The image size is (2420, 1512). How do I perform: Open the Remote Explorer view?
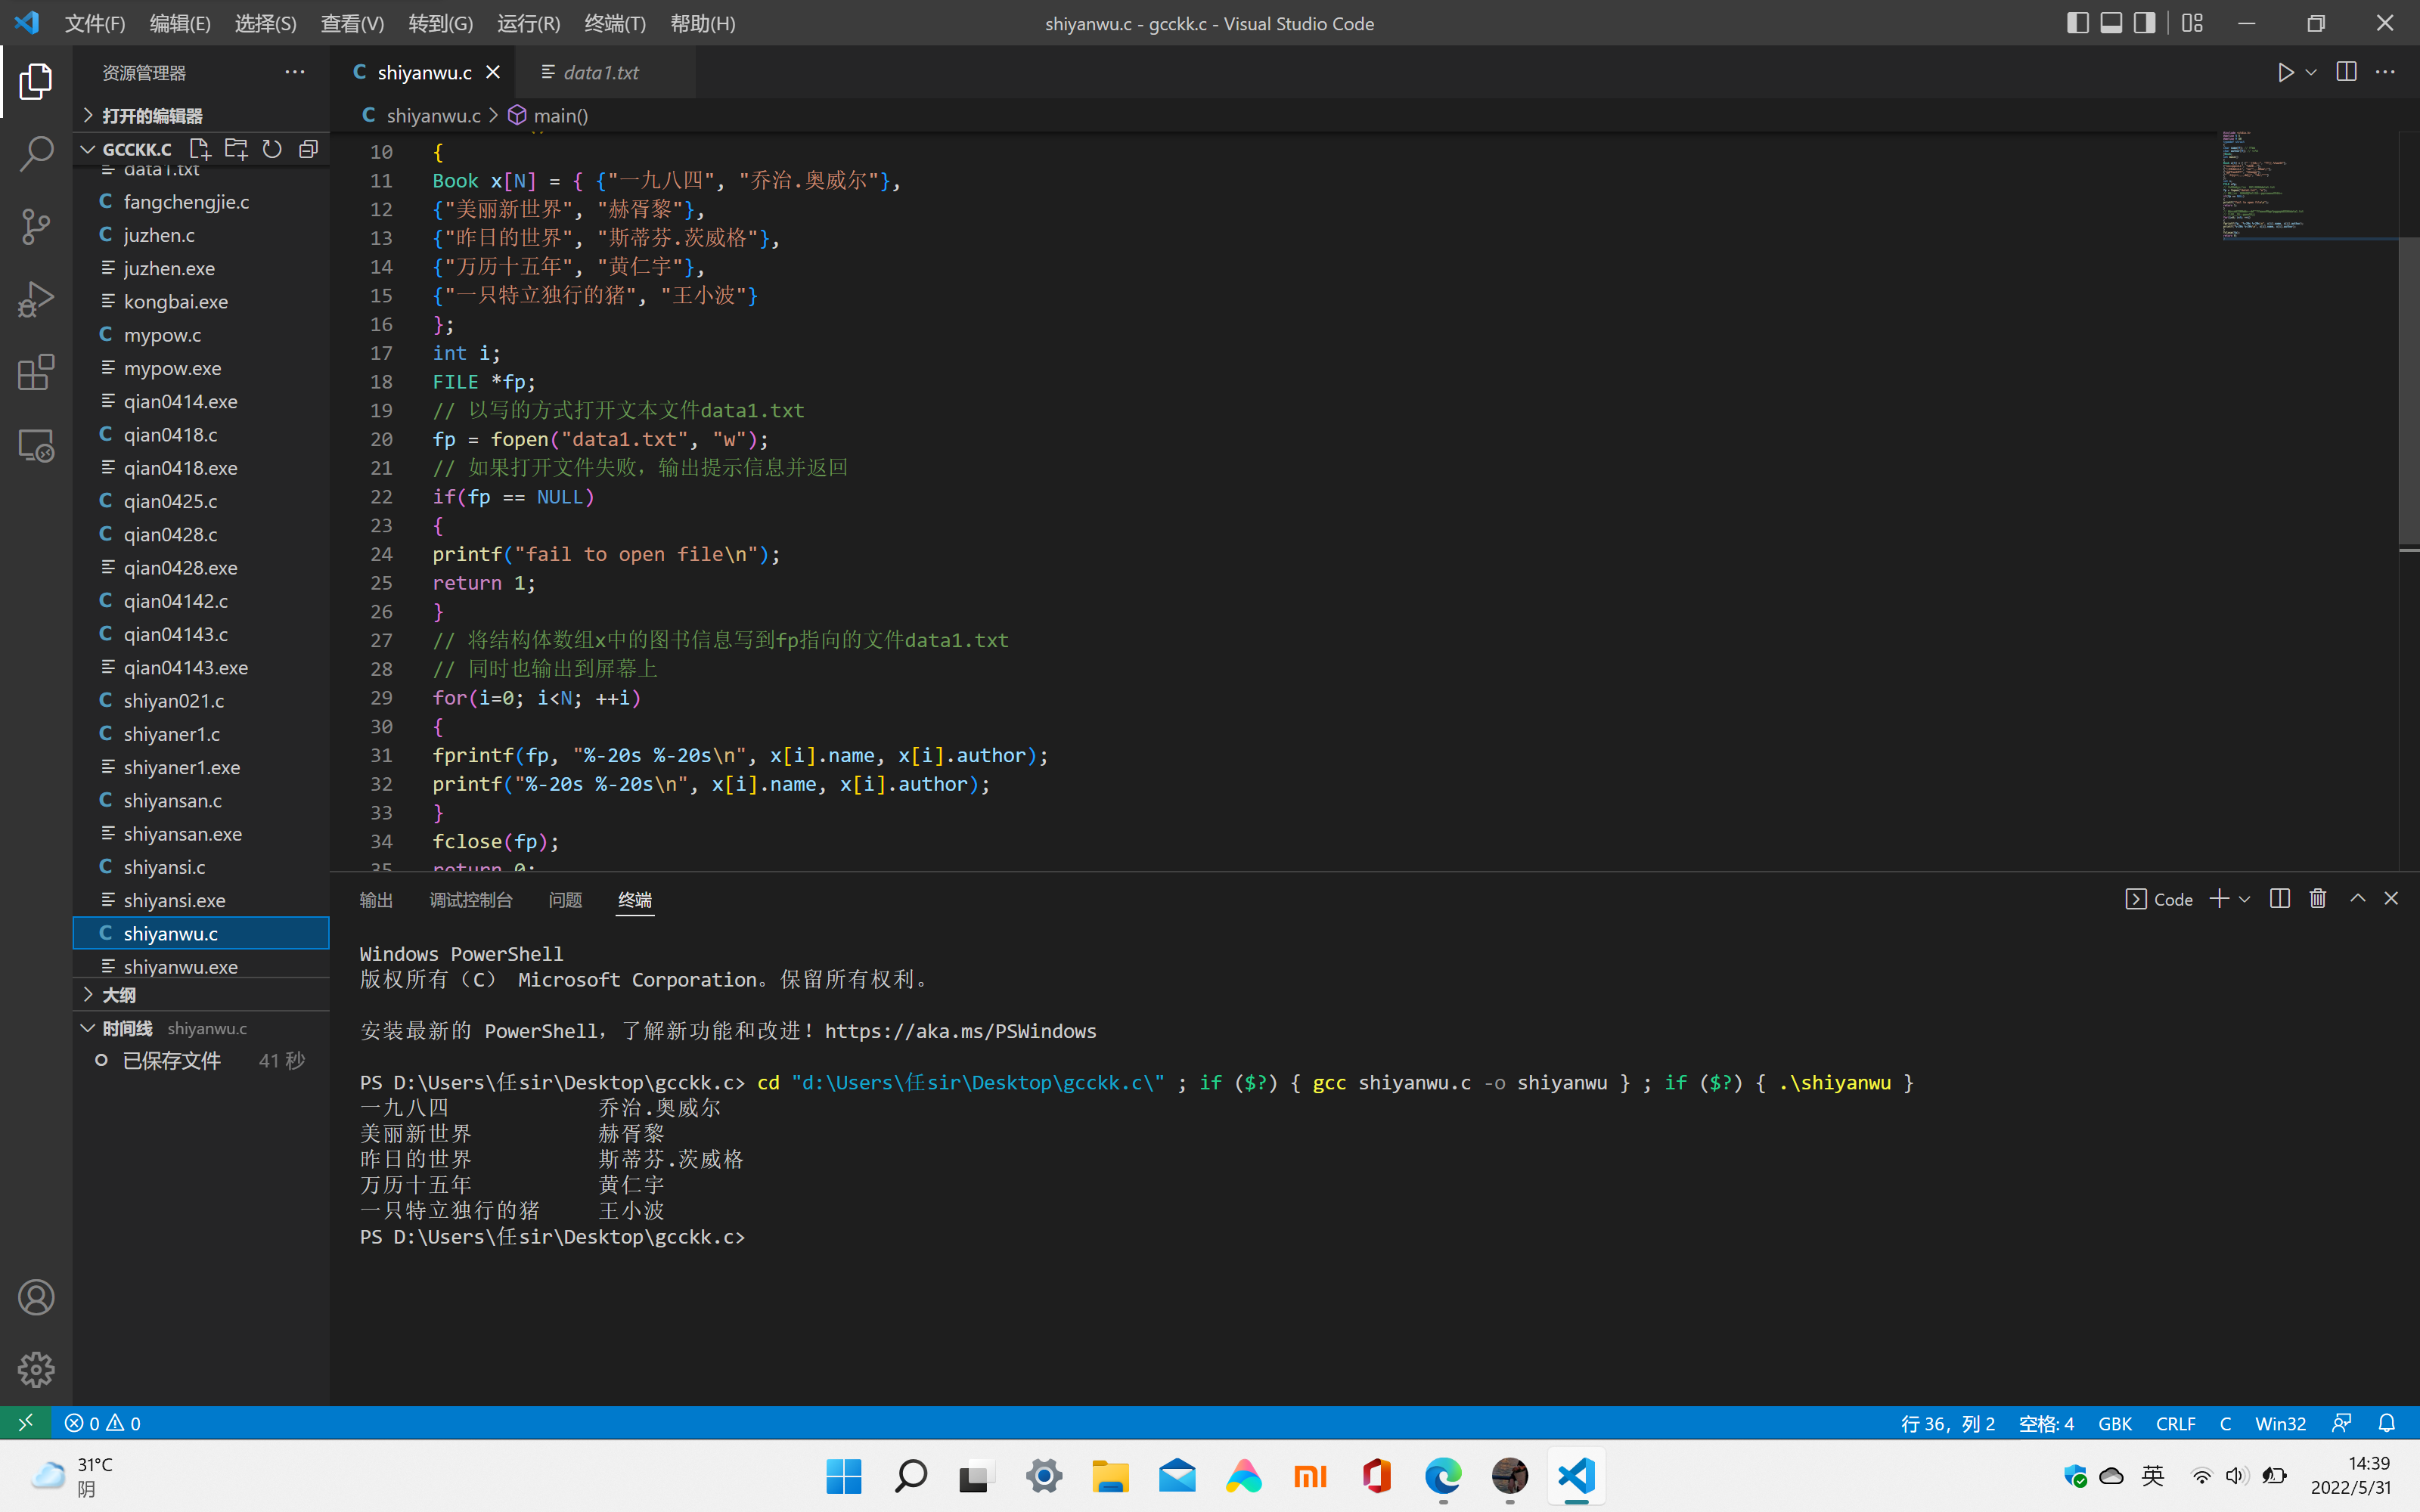36,446
